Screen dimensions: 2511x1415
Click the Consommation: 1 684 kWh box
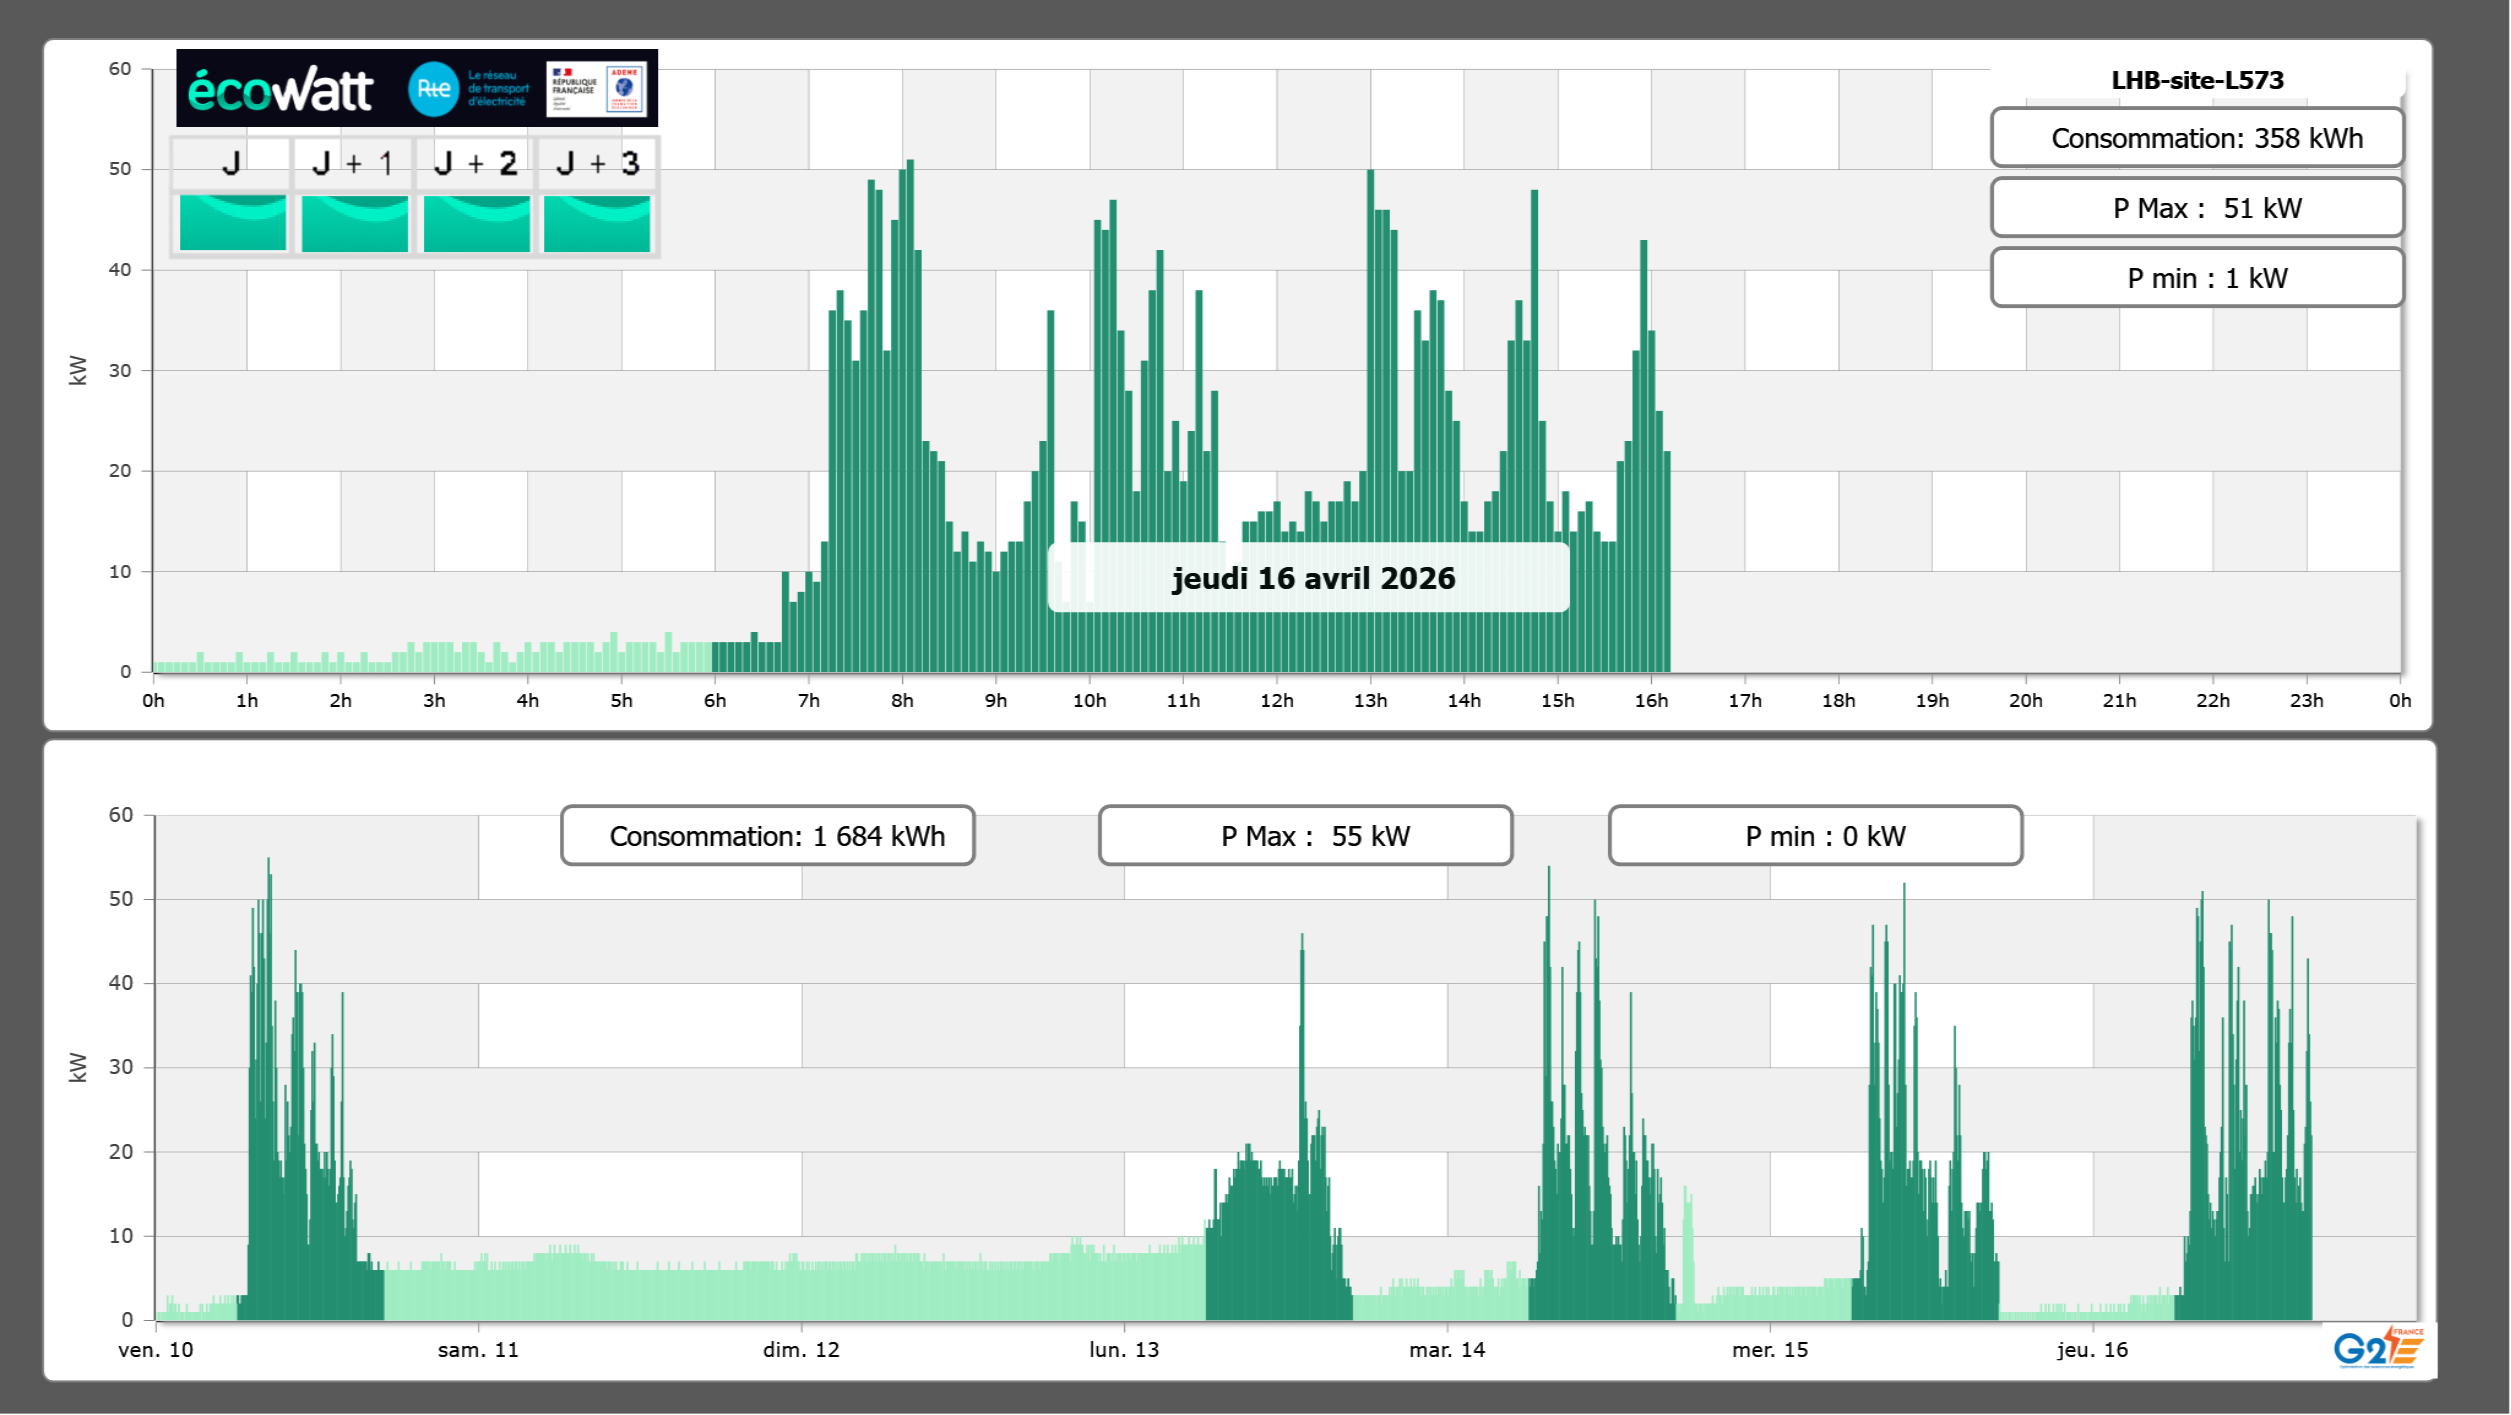[767, 836]
